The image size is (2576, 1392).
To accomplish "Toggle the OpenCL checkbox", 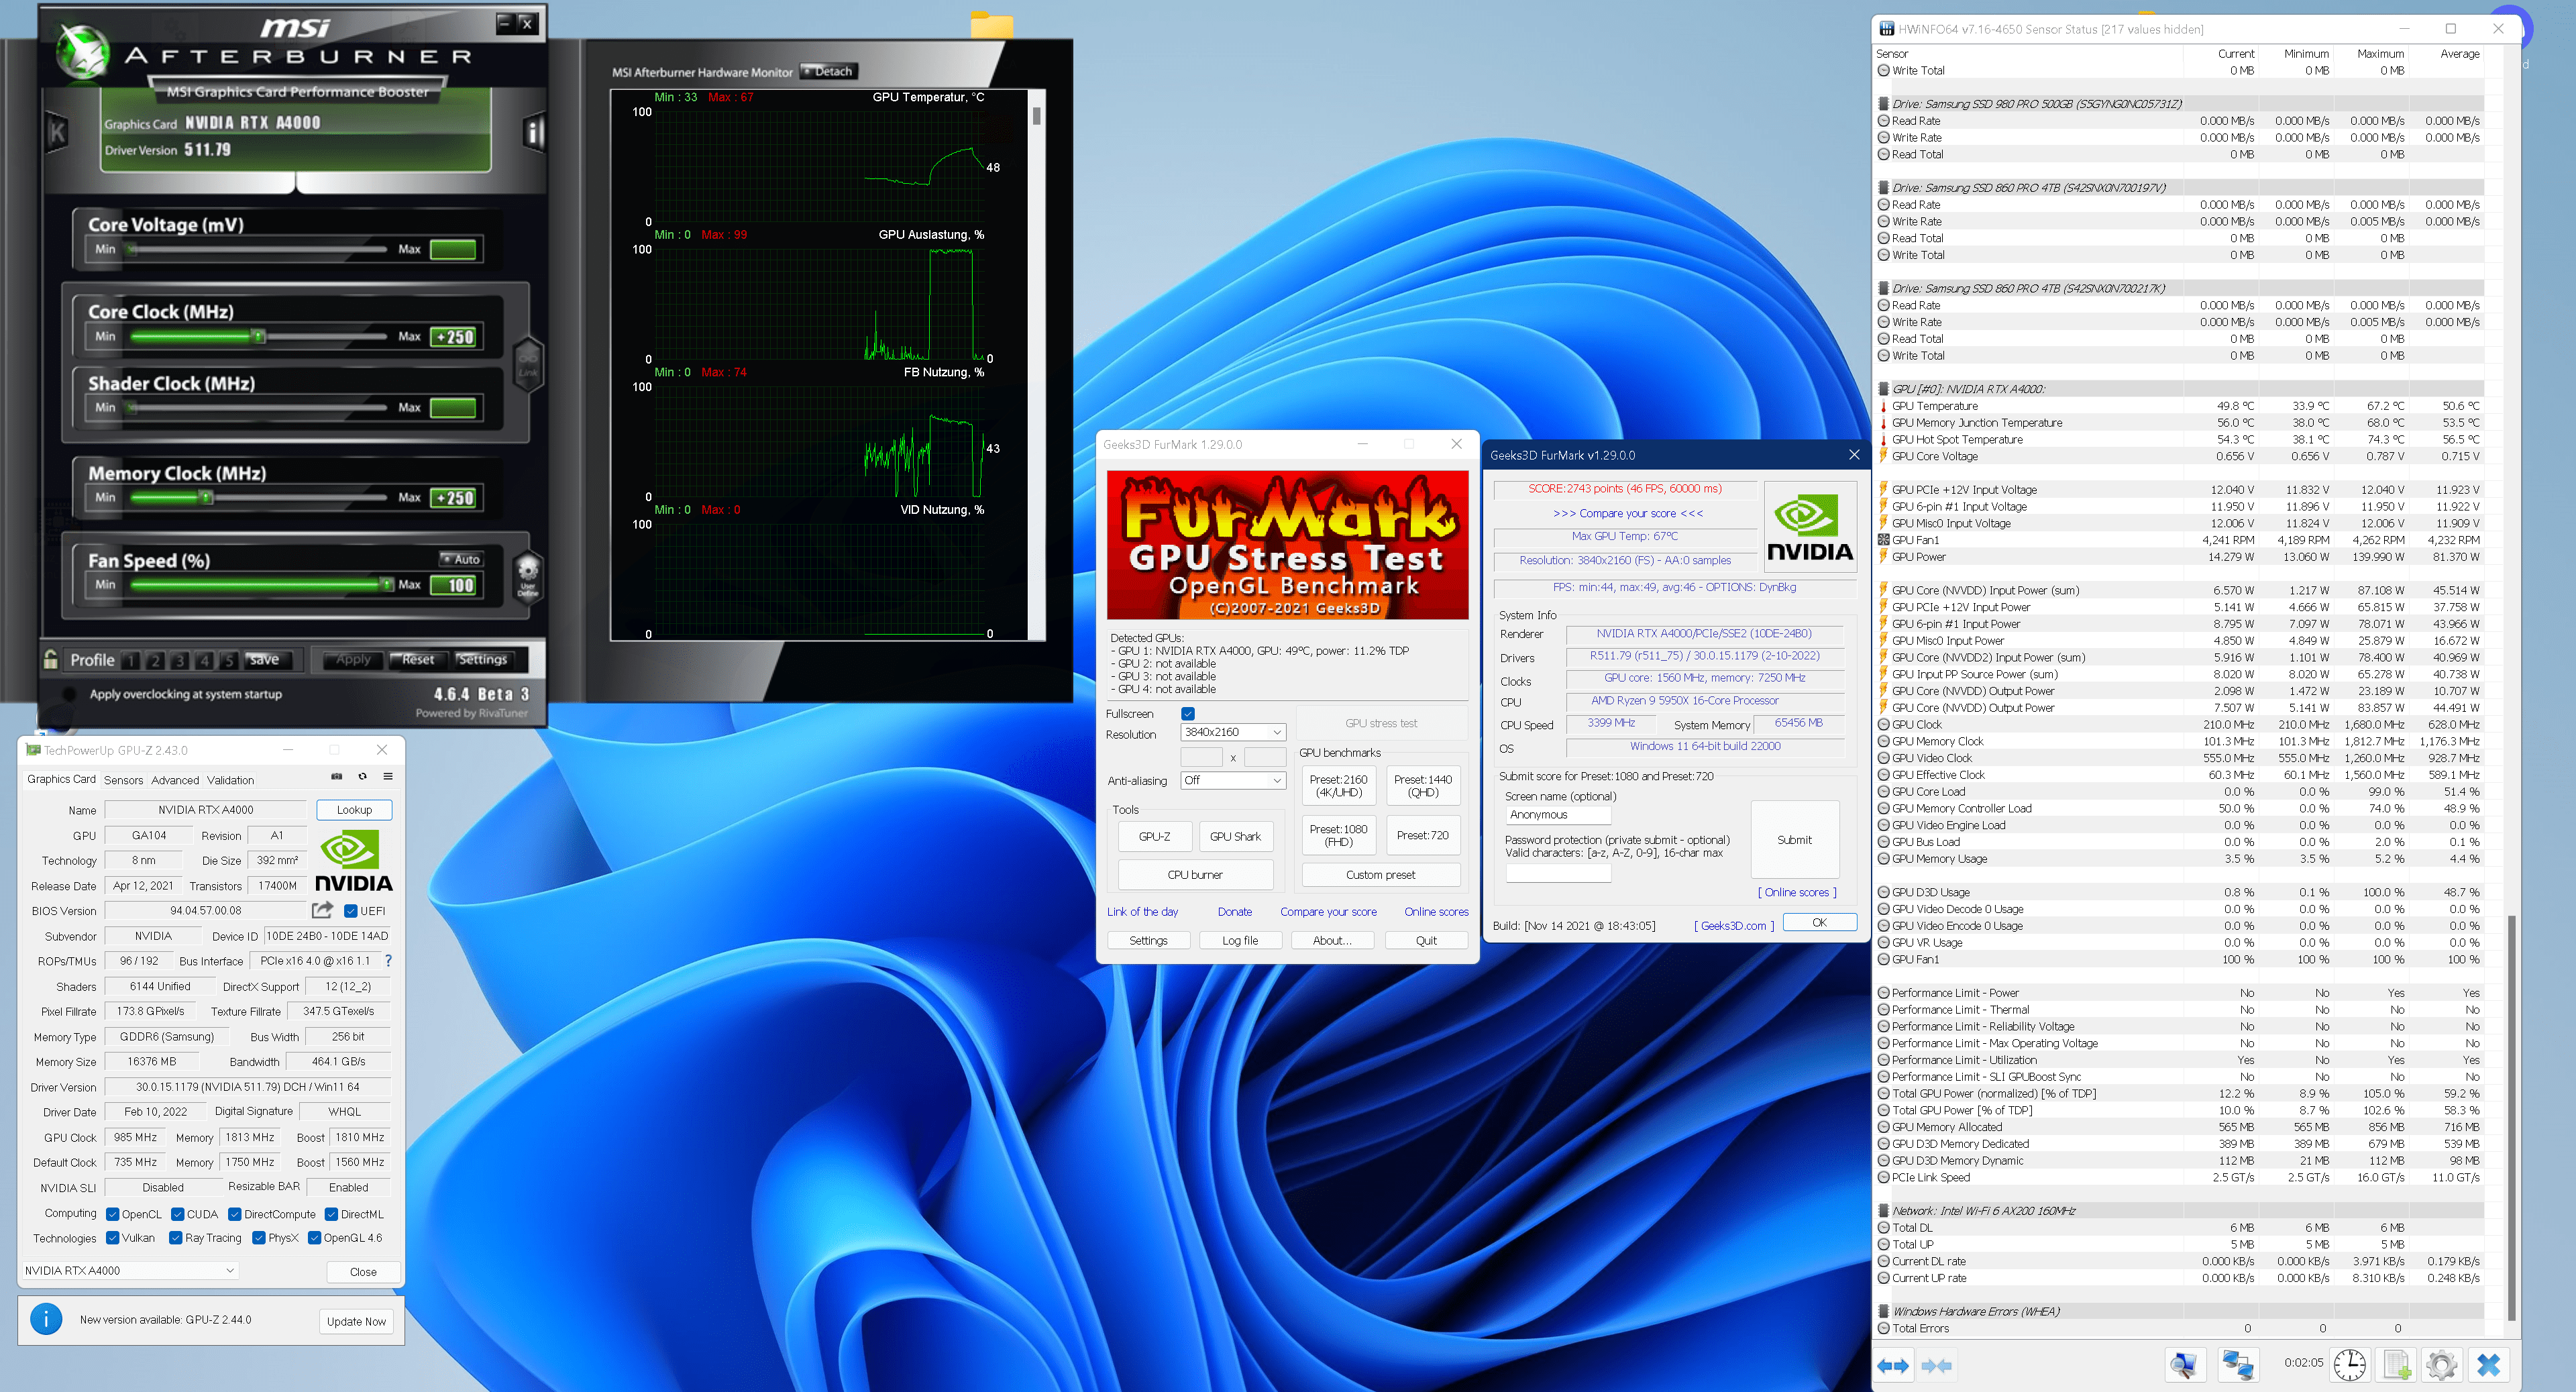I will pos(112,1214).
